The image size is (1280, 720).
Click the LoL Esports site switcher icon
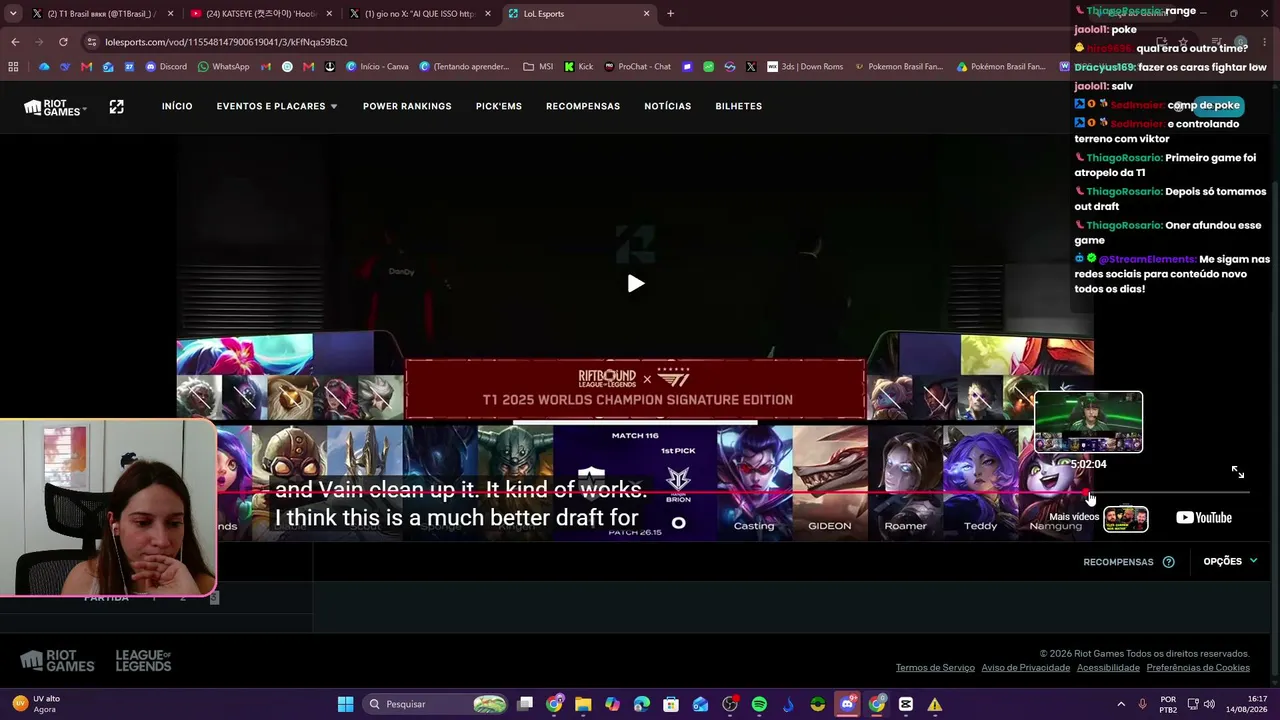117,106
